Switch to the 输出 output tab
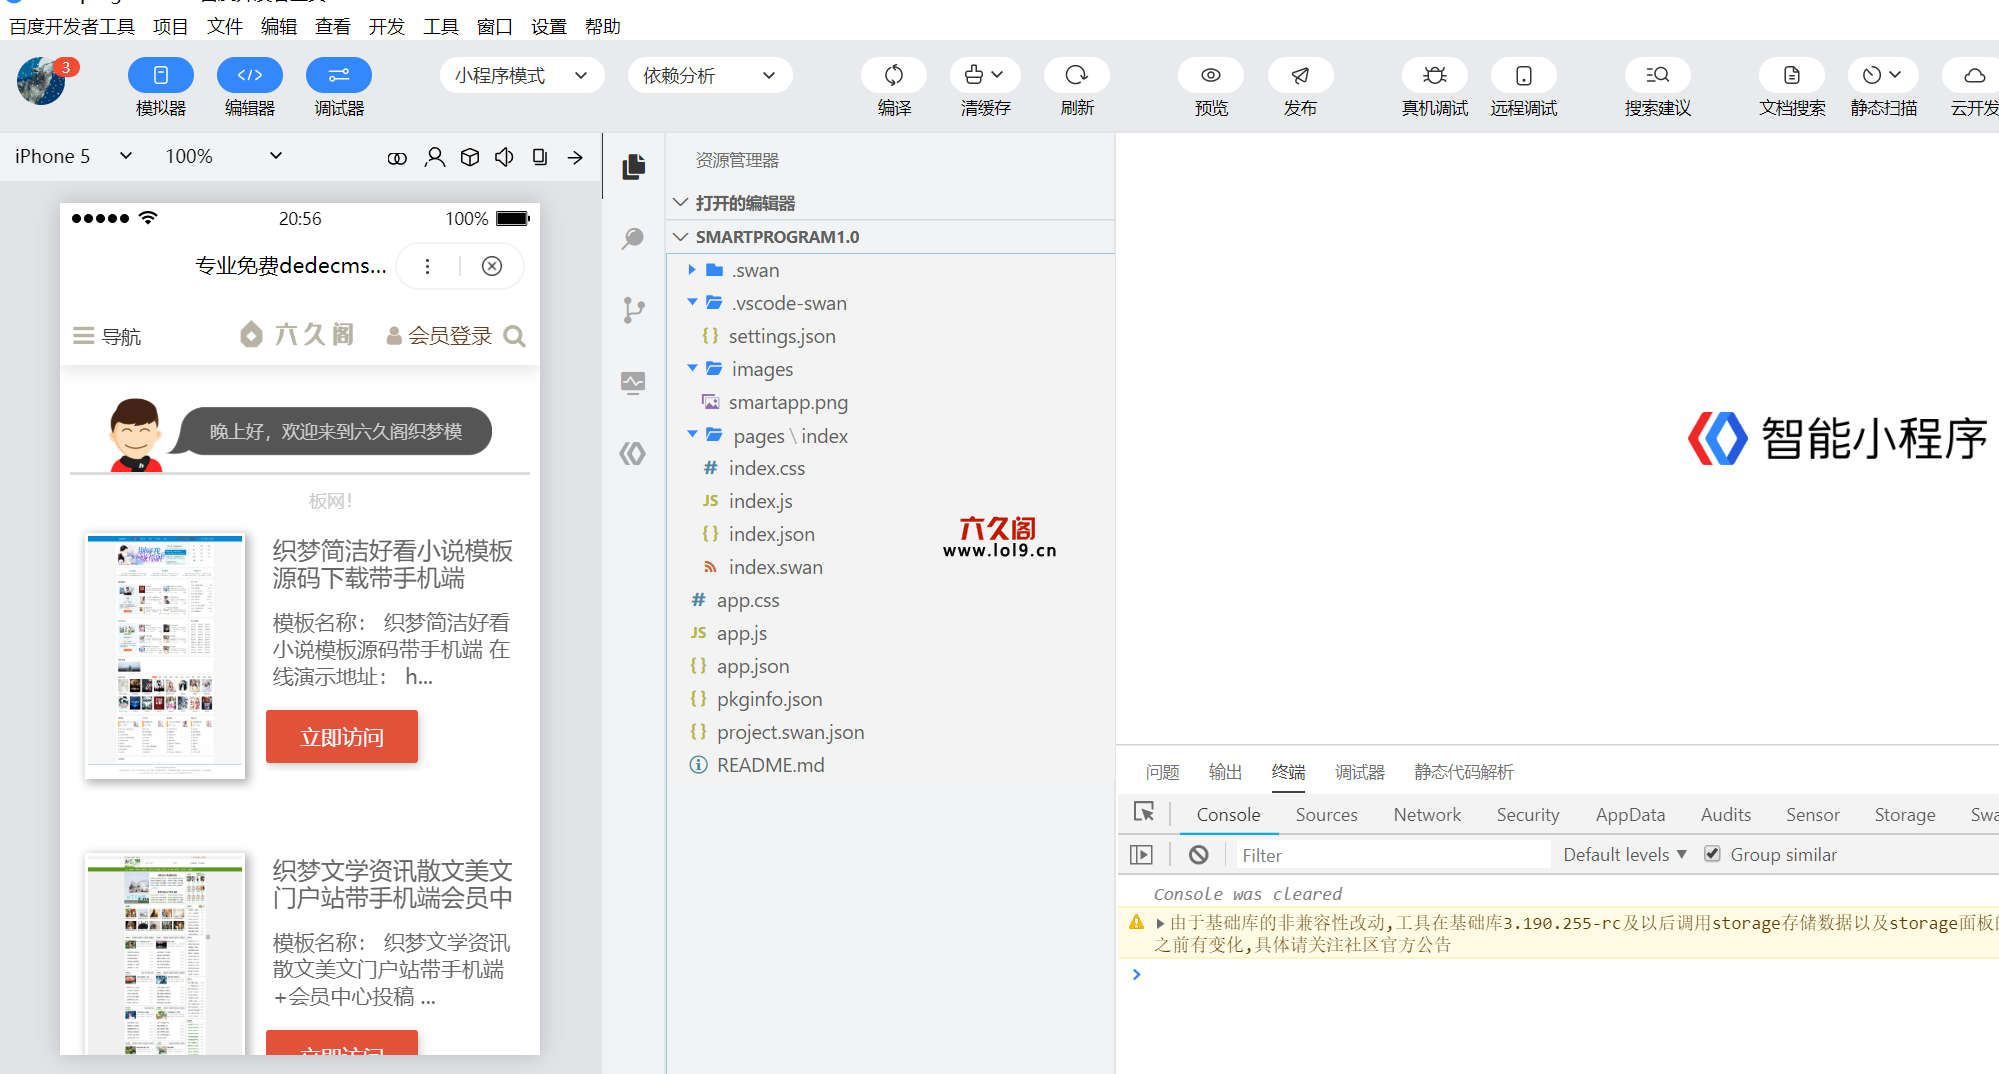The height and width of the screenshot is (1074, 1999). pos(1225,772)
